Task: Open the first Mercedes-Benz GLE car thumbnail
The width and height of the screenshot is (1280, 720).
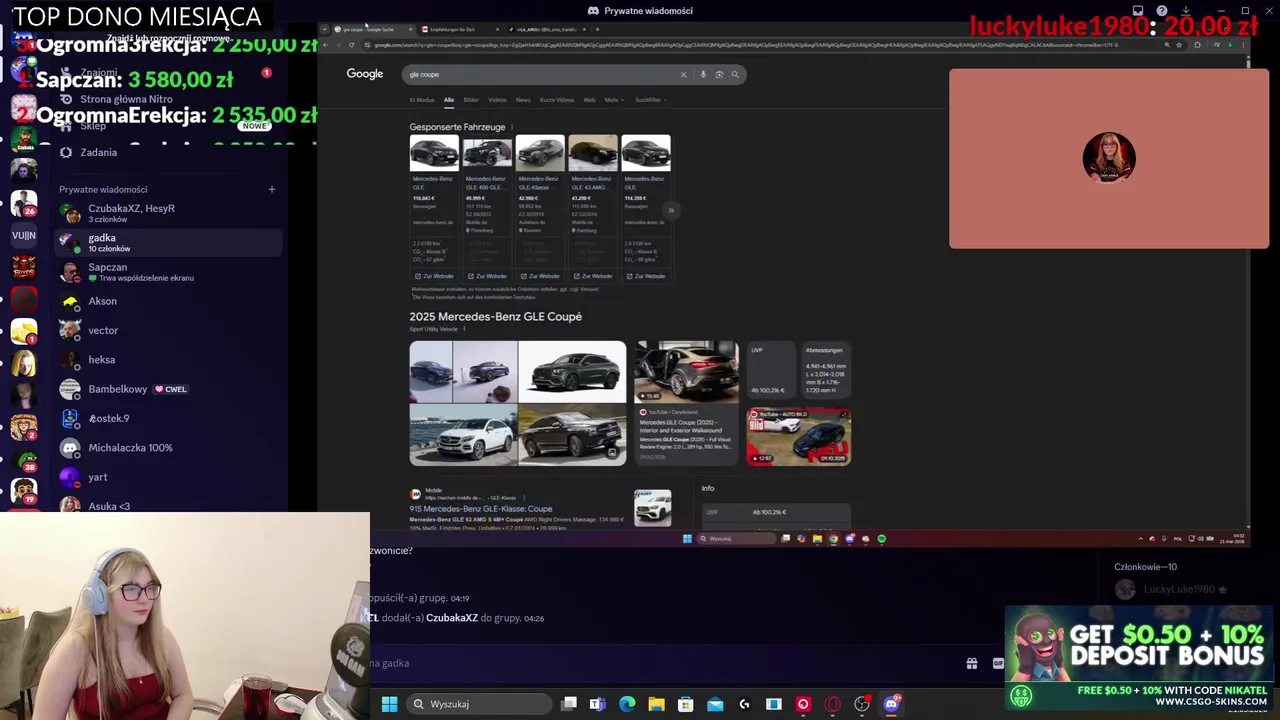Action: click(434, 153)
